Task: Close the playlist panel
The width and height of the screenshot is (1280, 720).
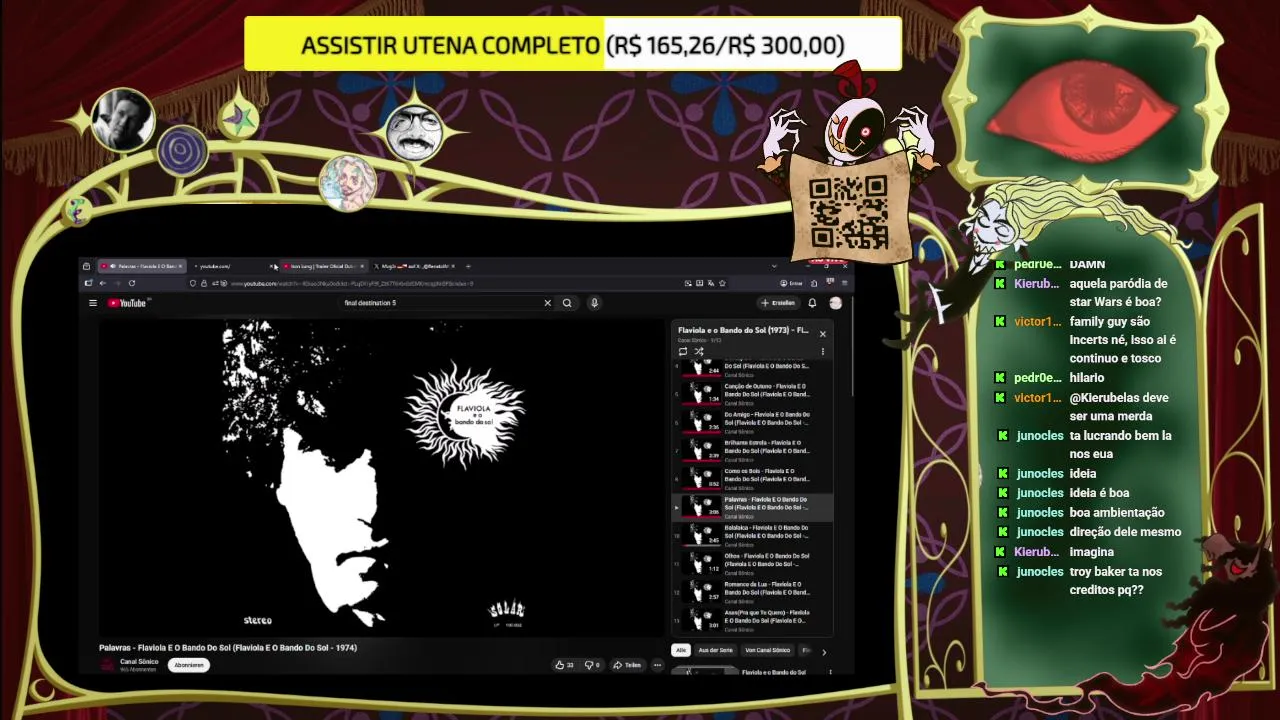Action: tap(823, 334)
